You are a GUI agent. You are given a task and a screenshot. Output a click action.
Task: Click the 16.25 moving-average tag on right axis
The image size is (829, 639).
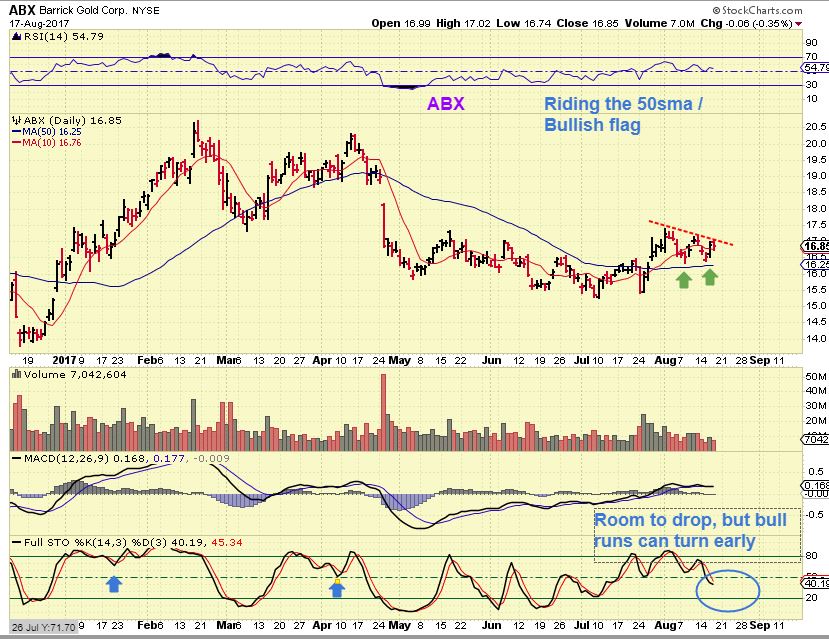[x=815, y=264]
